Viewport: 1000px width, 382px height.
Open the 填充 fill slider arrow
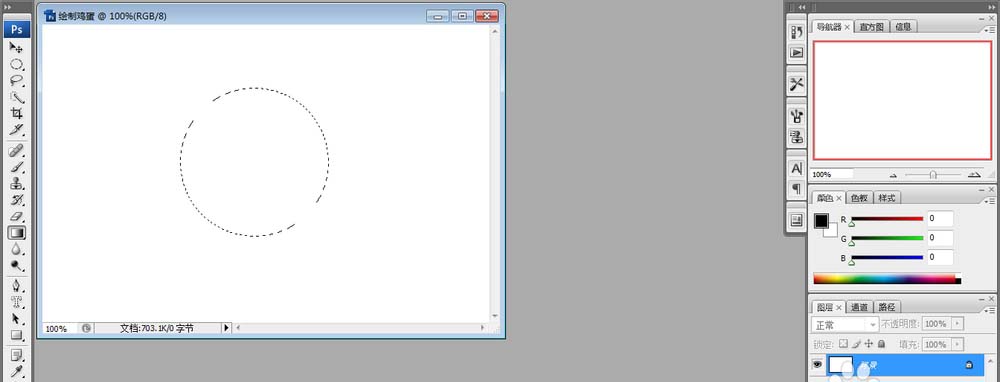click(957, 344)
